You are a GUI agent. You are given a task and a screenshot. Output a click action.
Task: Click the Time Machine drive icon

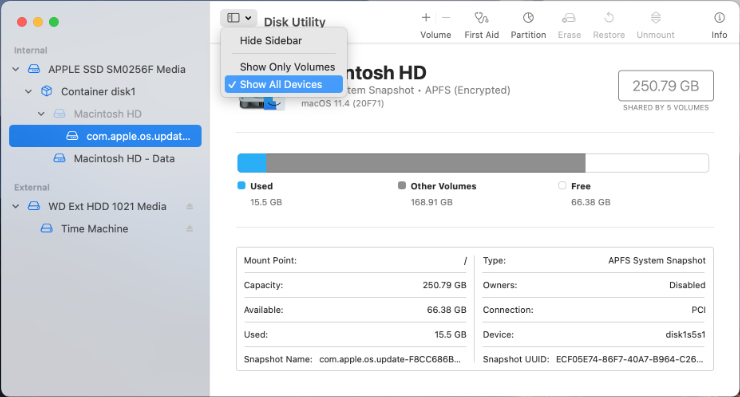click(46, 228)
